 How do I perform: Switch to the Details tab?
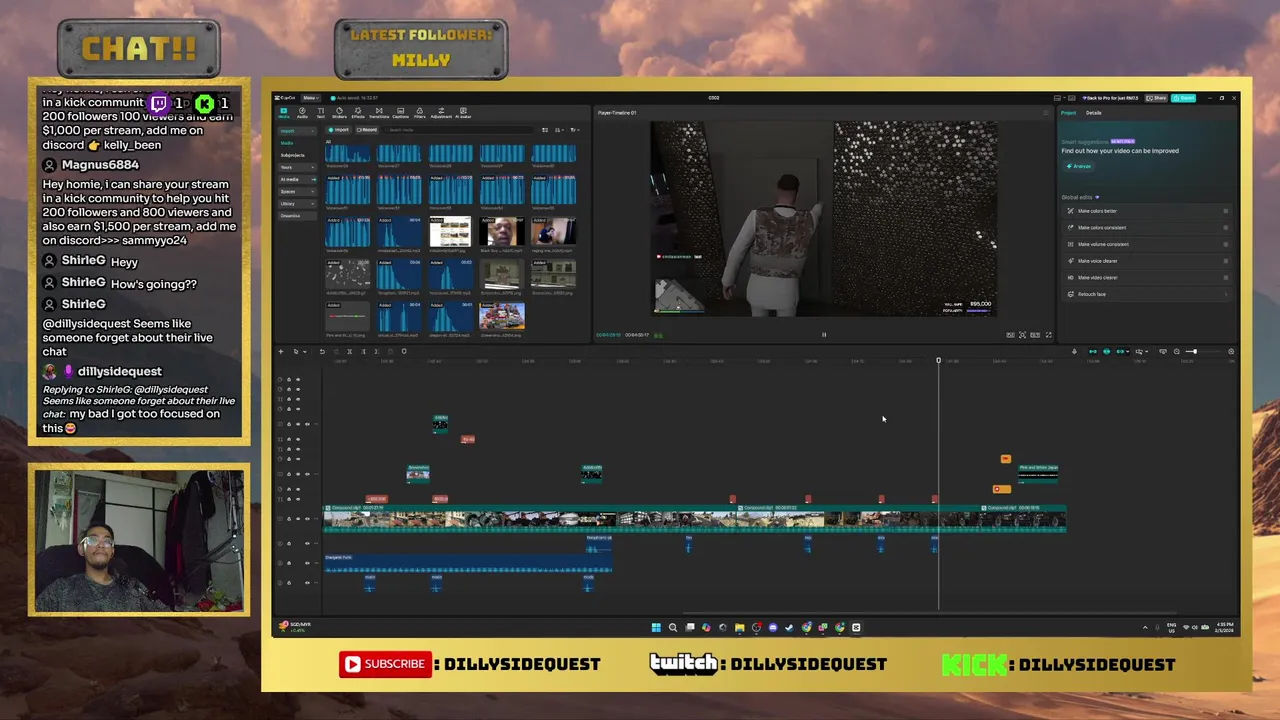(1093, 113)
